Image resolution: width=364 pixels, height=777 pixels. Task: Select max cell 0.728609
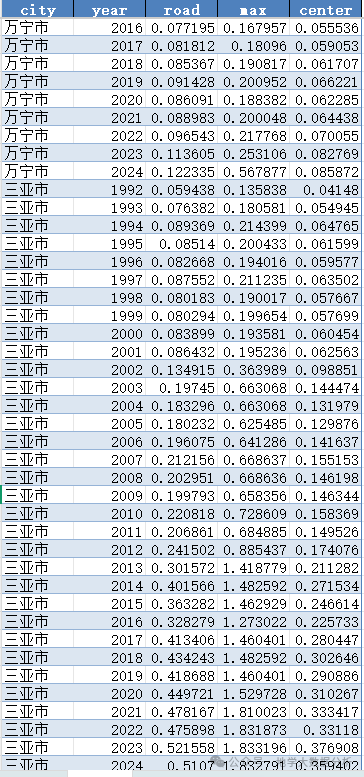pyautogui.click(x=253, y=513)
